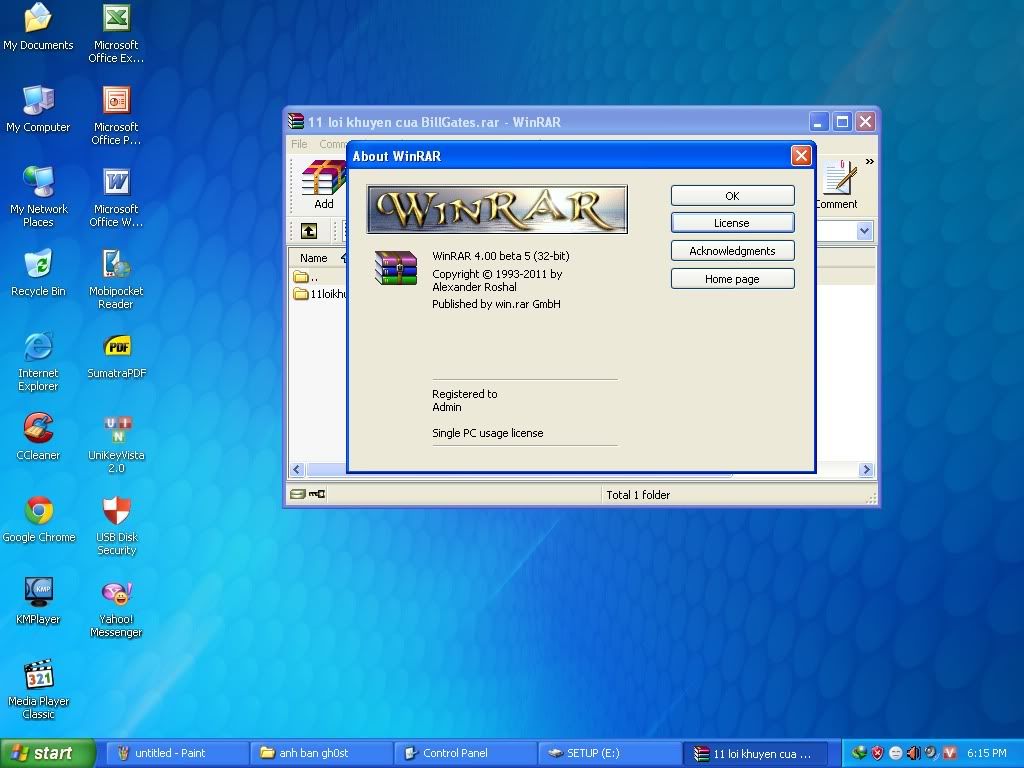This screenshot has width=1024, height=768.
Task: Switch to SETUP (E:) taskbar button
Action: 609,753
